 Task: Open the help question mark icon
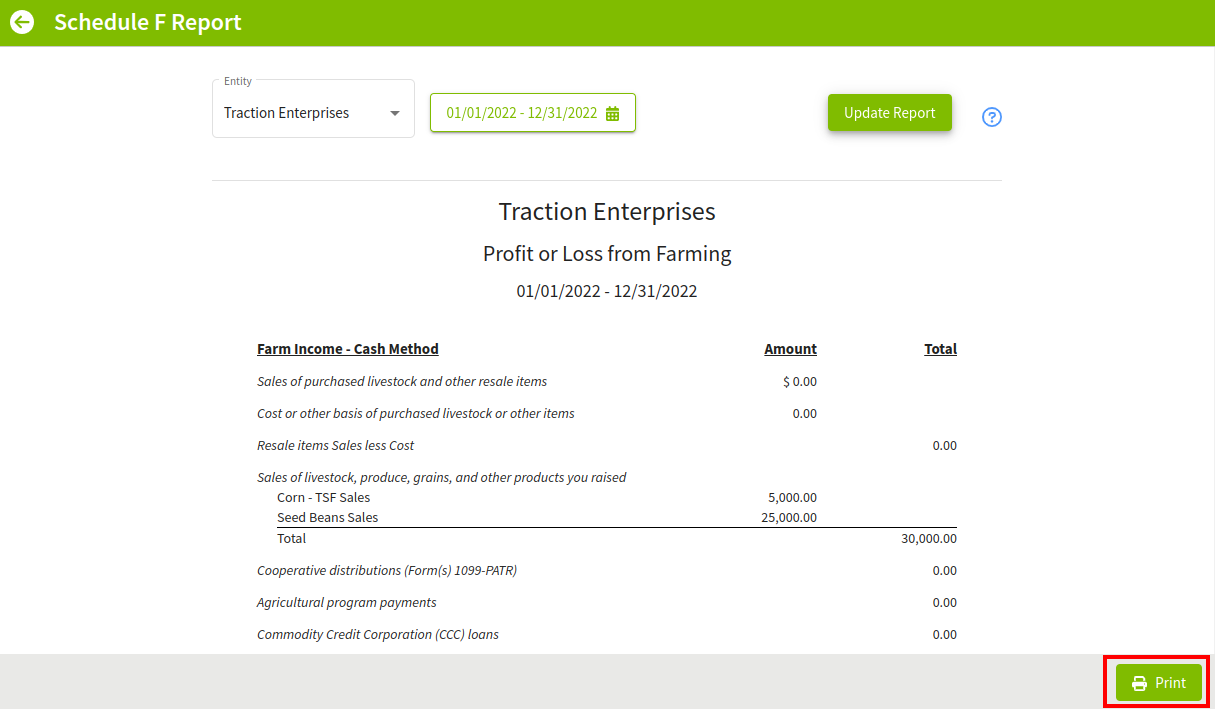pyautogui.click(x=992, y=117)
